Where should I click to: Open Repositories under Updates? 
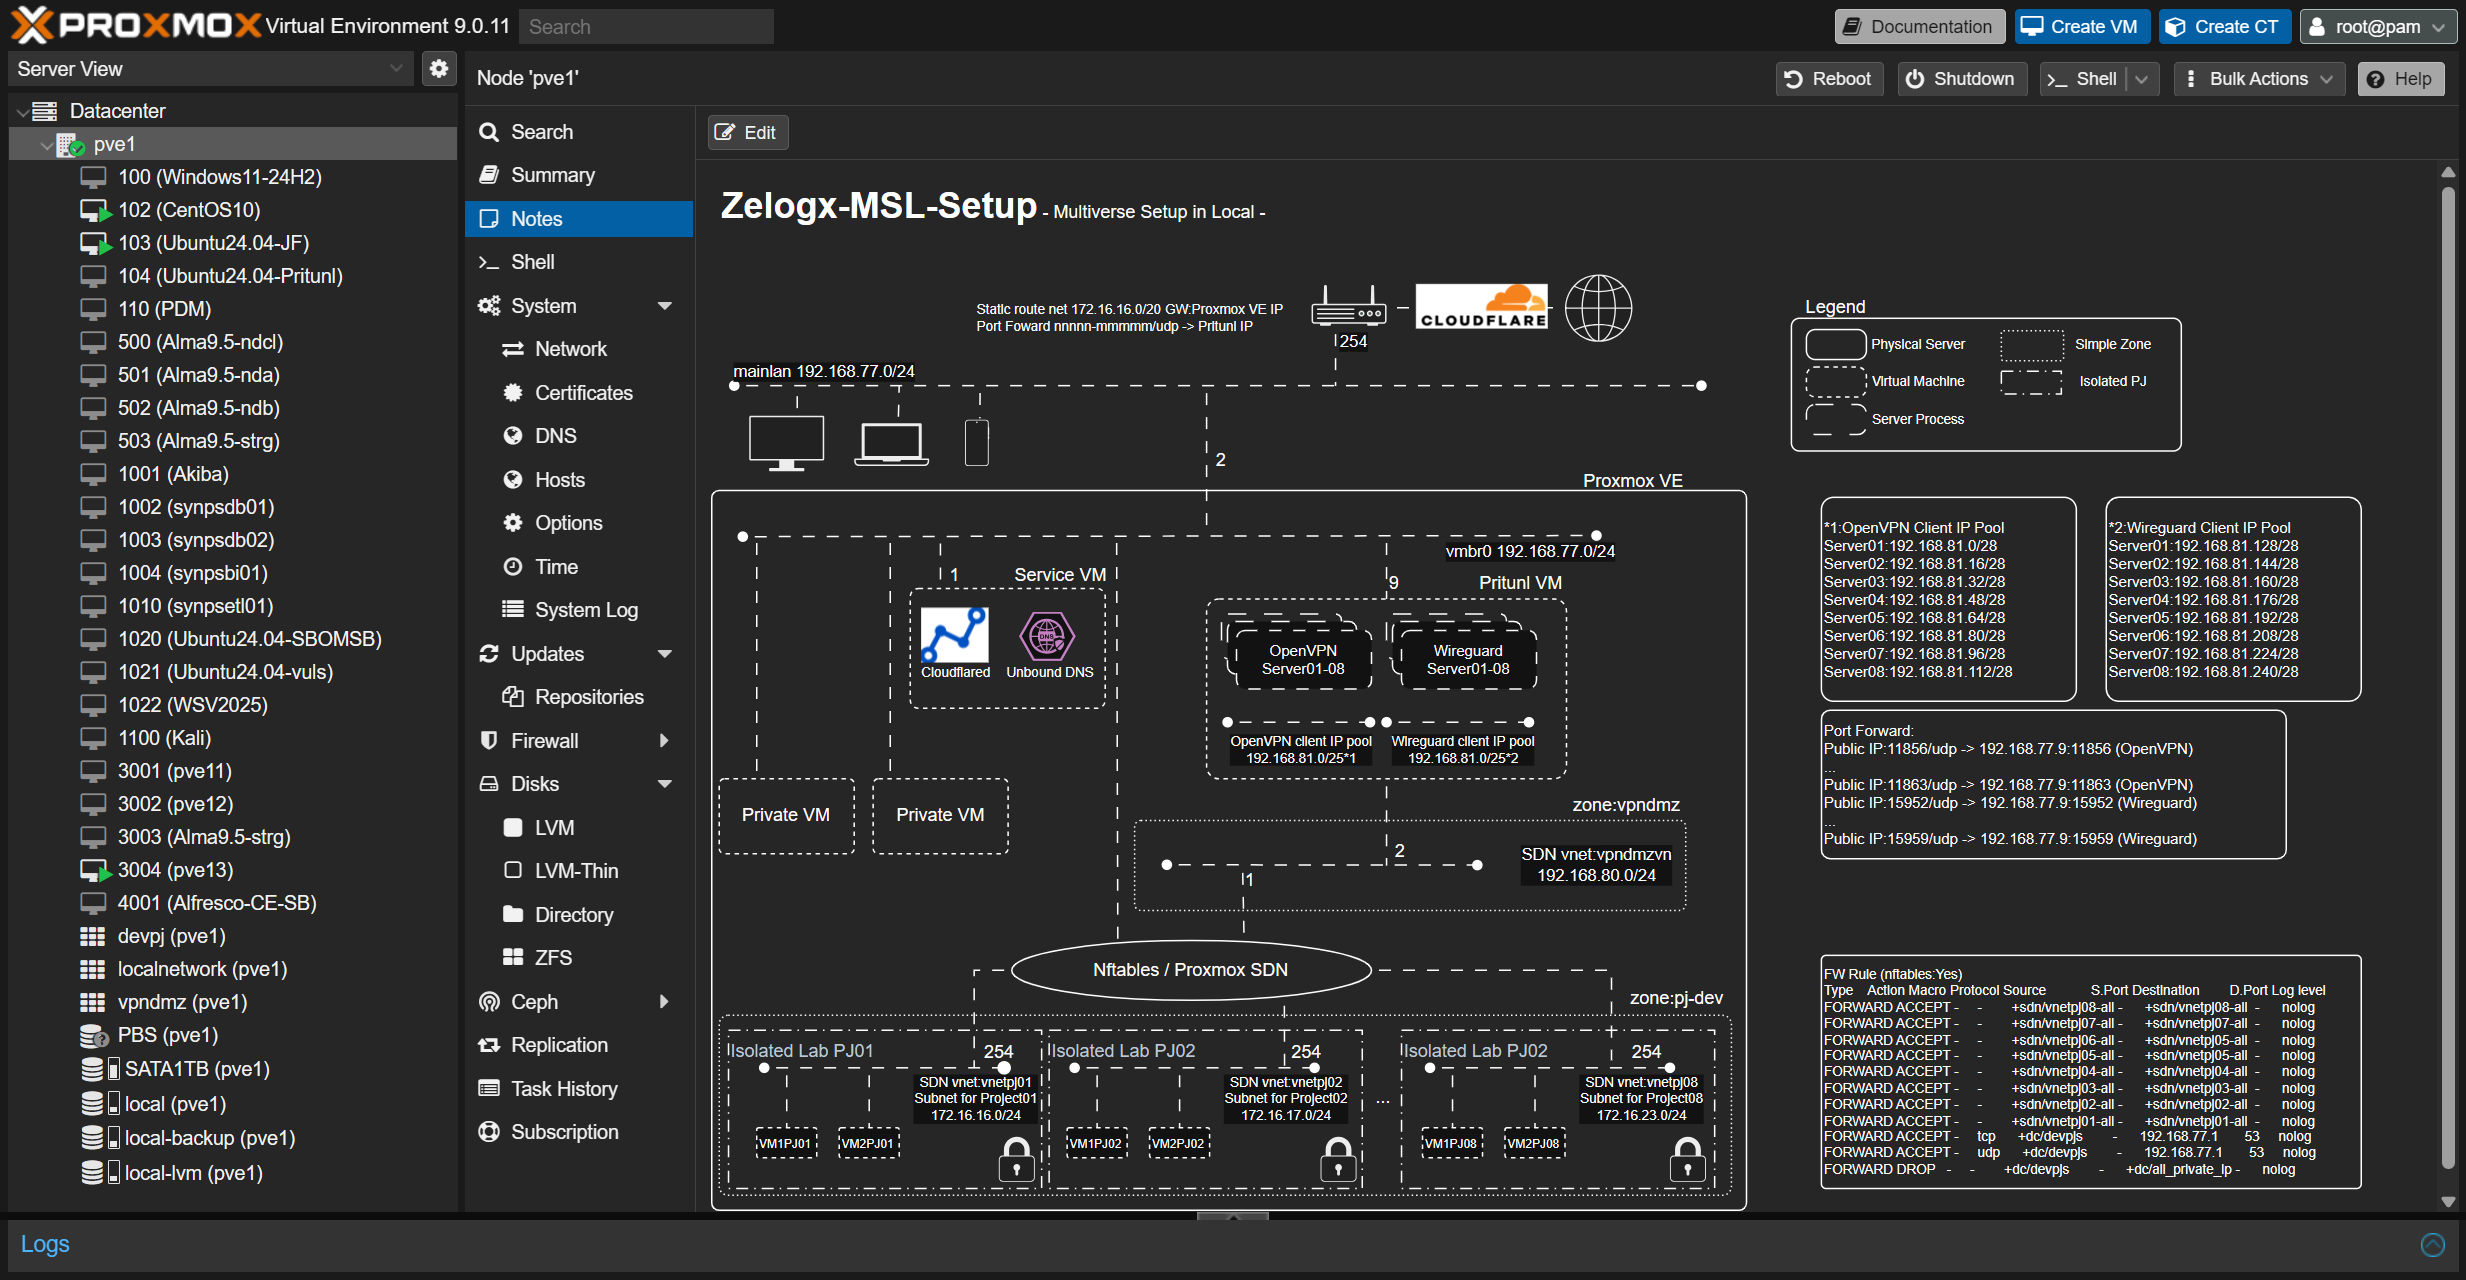coord(589,696)
